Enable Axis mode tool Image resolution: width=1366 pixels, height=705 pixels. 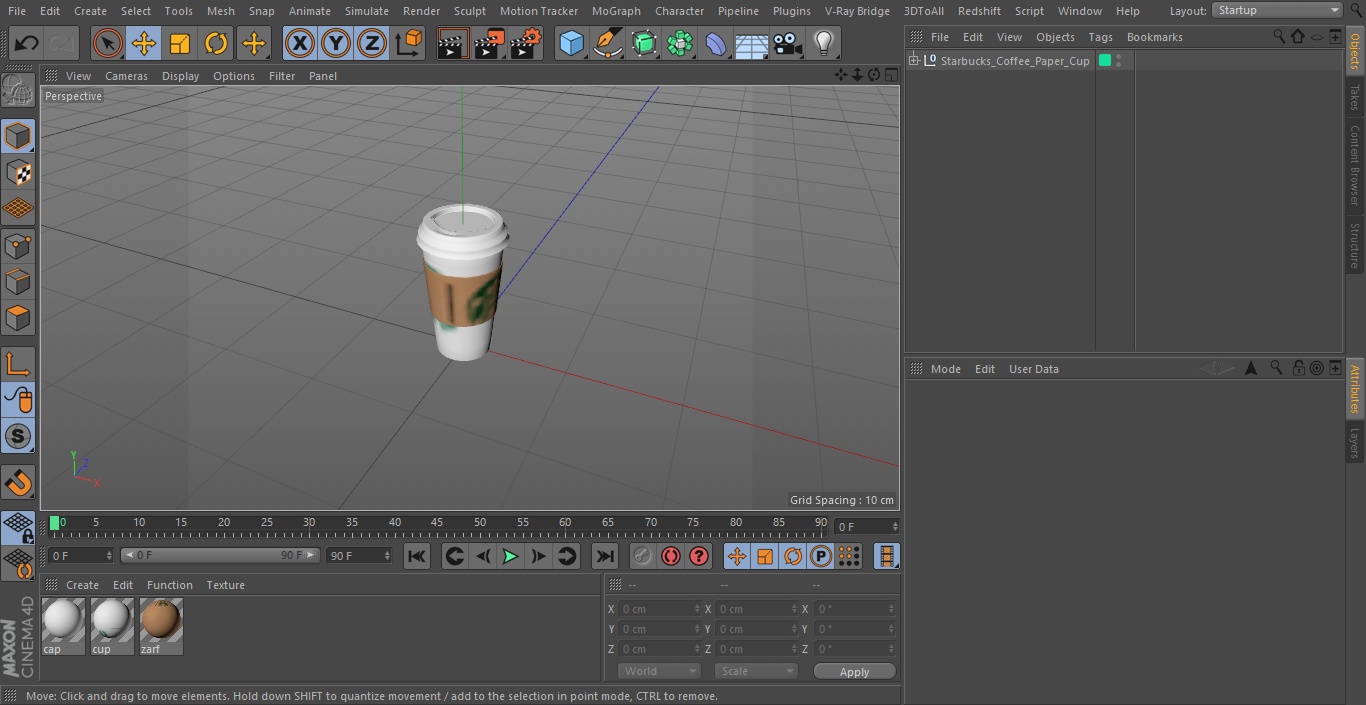click(18, 364)
